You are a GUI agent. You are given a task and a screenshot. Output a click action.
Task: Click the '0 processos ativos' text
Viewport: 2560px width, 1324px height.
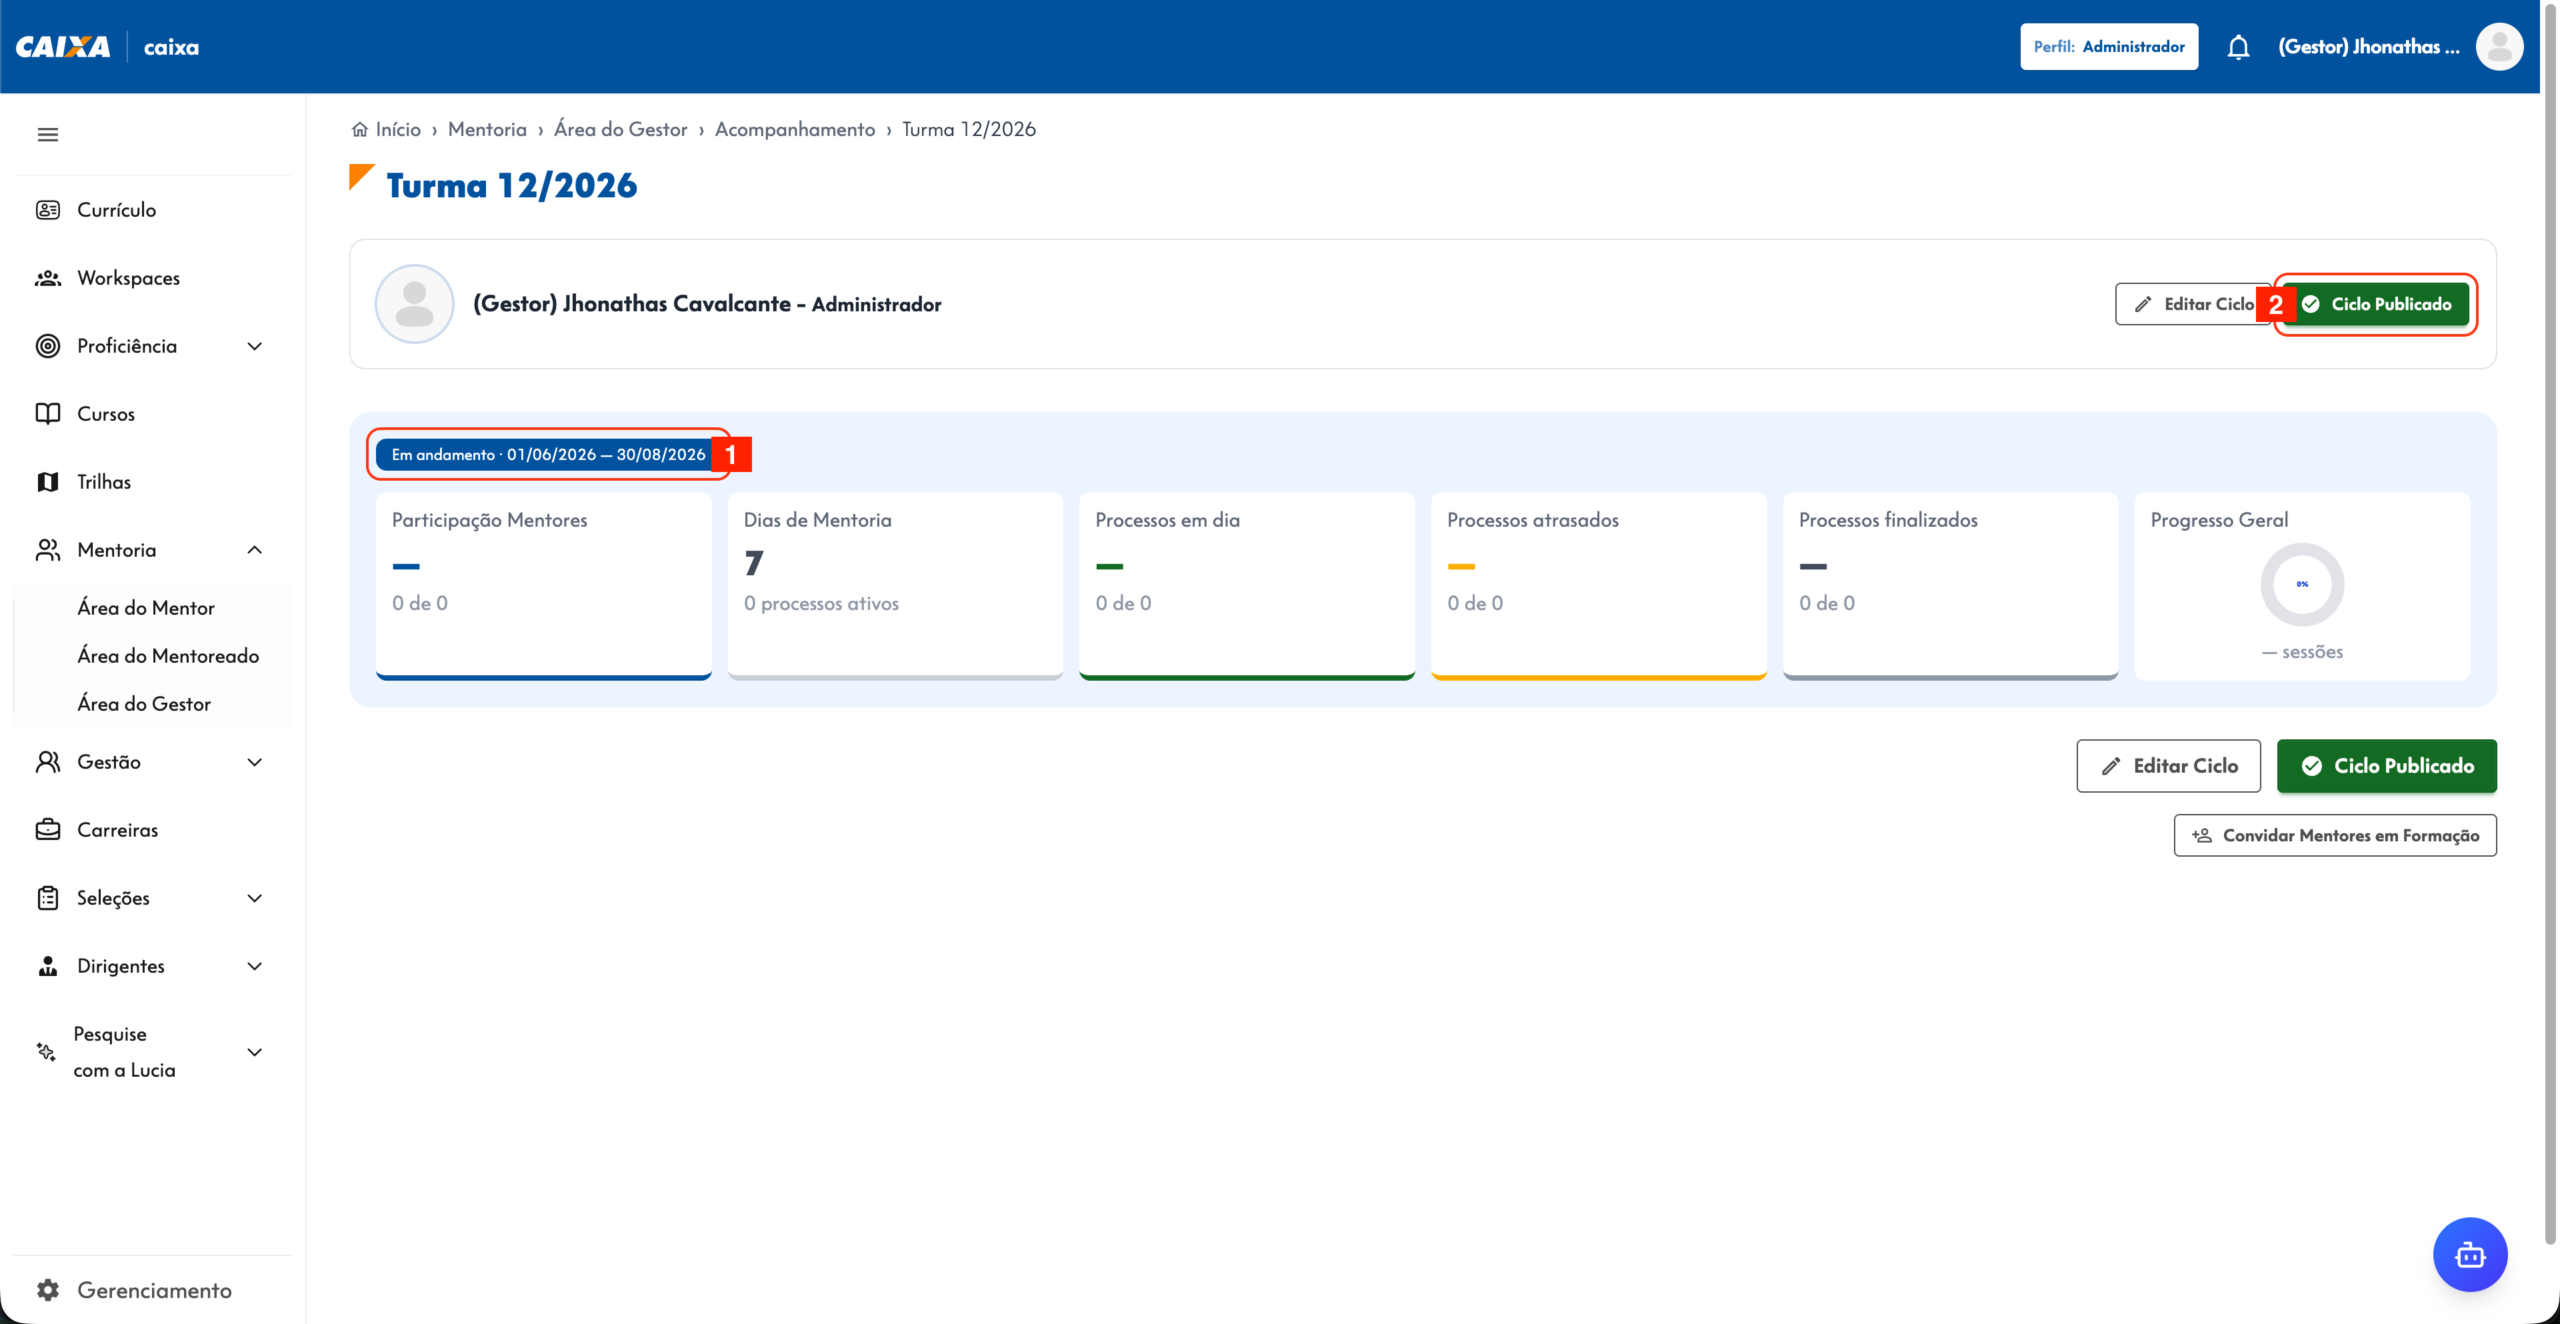821,604
